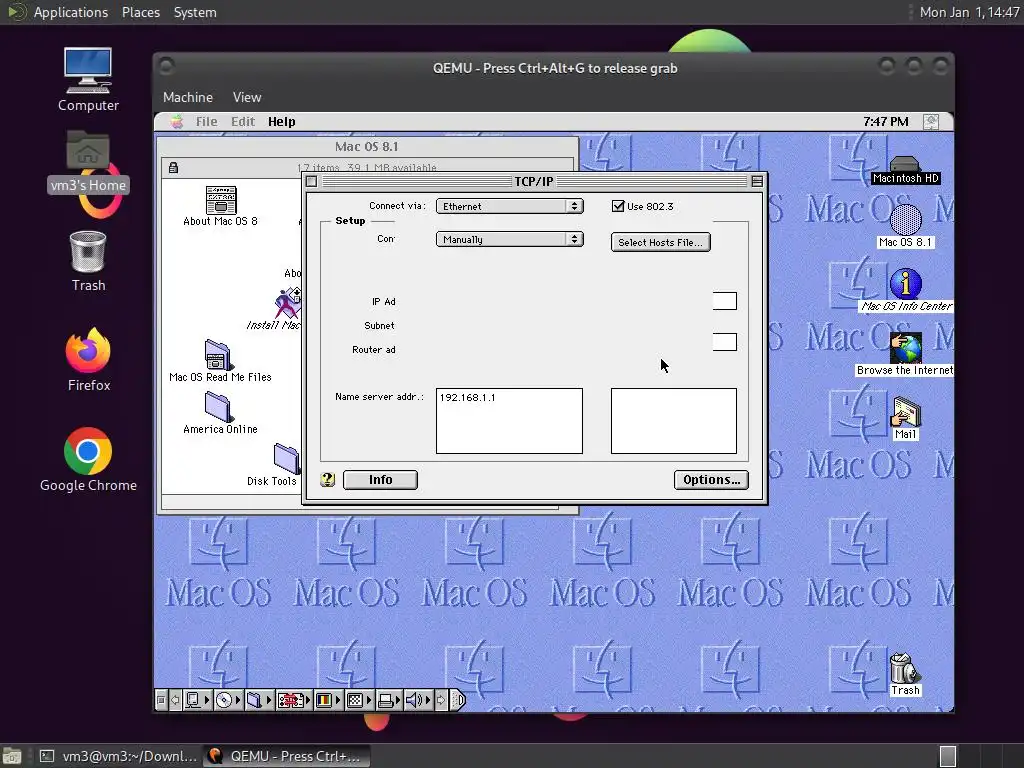Open the System menu in top panel

pyautogui.click(x=195, y=12)
